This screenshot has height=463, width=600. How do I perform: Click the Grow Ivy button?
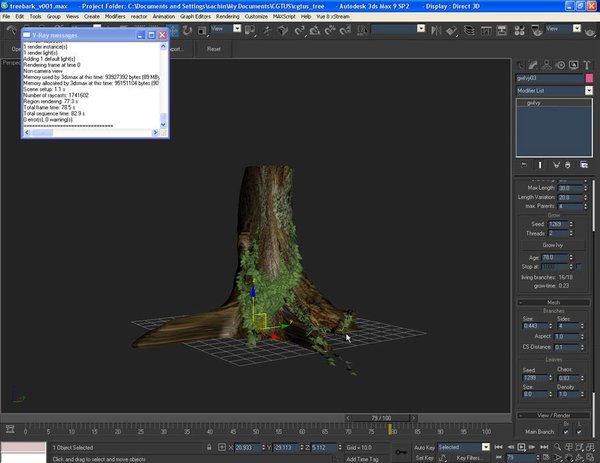coord(553,244)
